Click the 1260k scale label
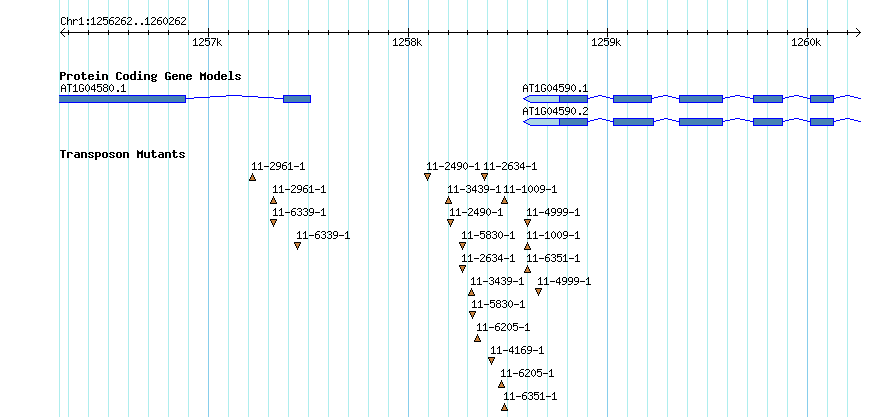Screen dimensions: 890x417 point(806,43)
